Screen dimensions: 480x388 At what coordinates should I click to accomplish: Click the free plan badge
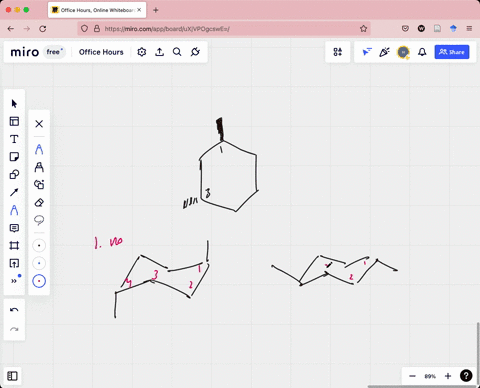54,52
